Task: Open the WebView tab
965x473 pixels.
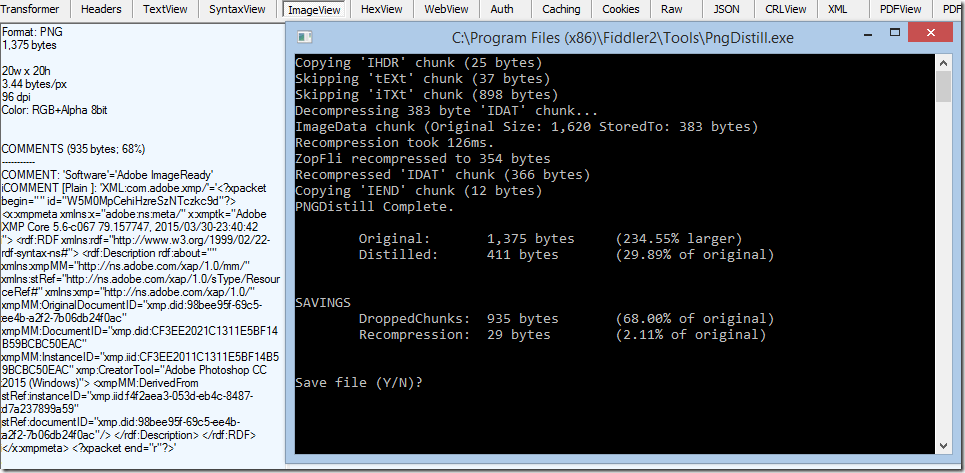Action: (x=447, y=9)
